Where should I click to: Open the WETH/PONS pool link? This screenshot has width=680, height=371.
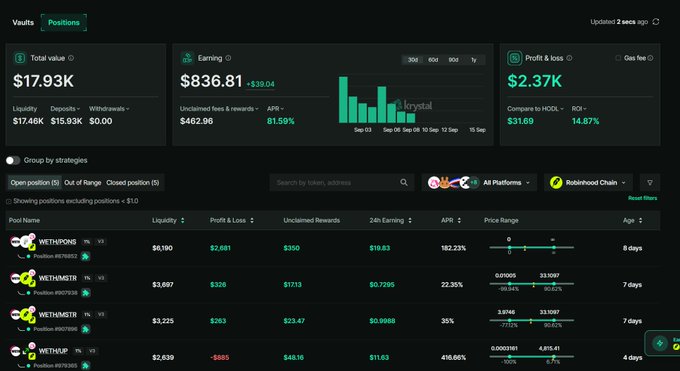pyautogui.click(x=57, y=242)
